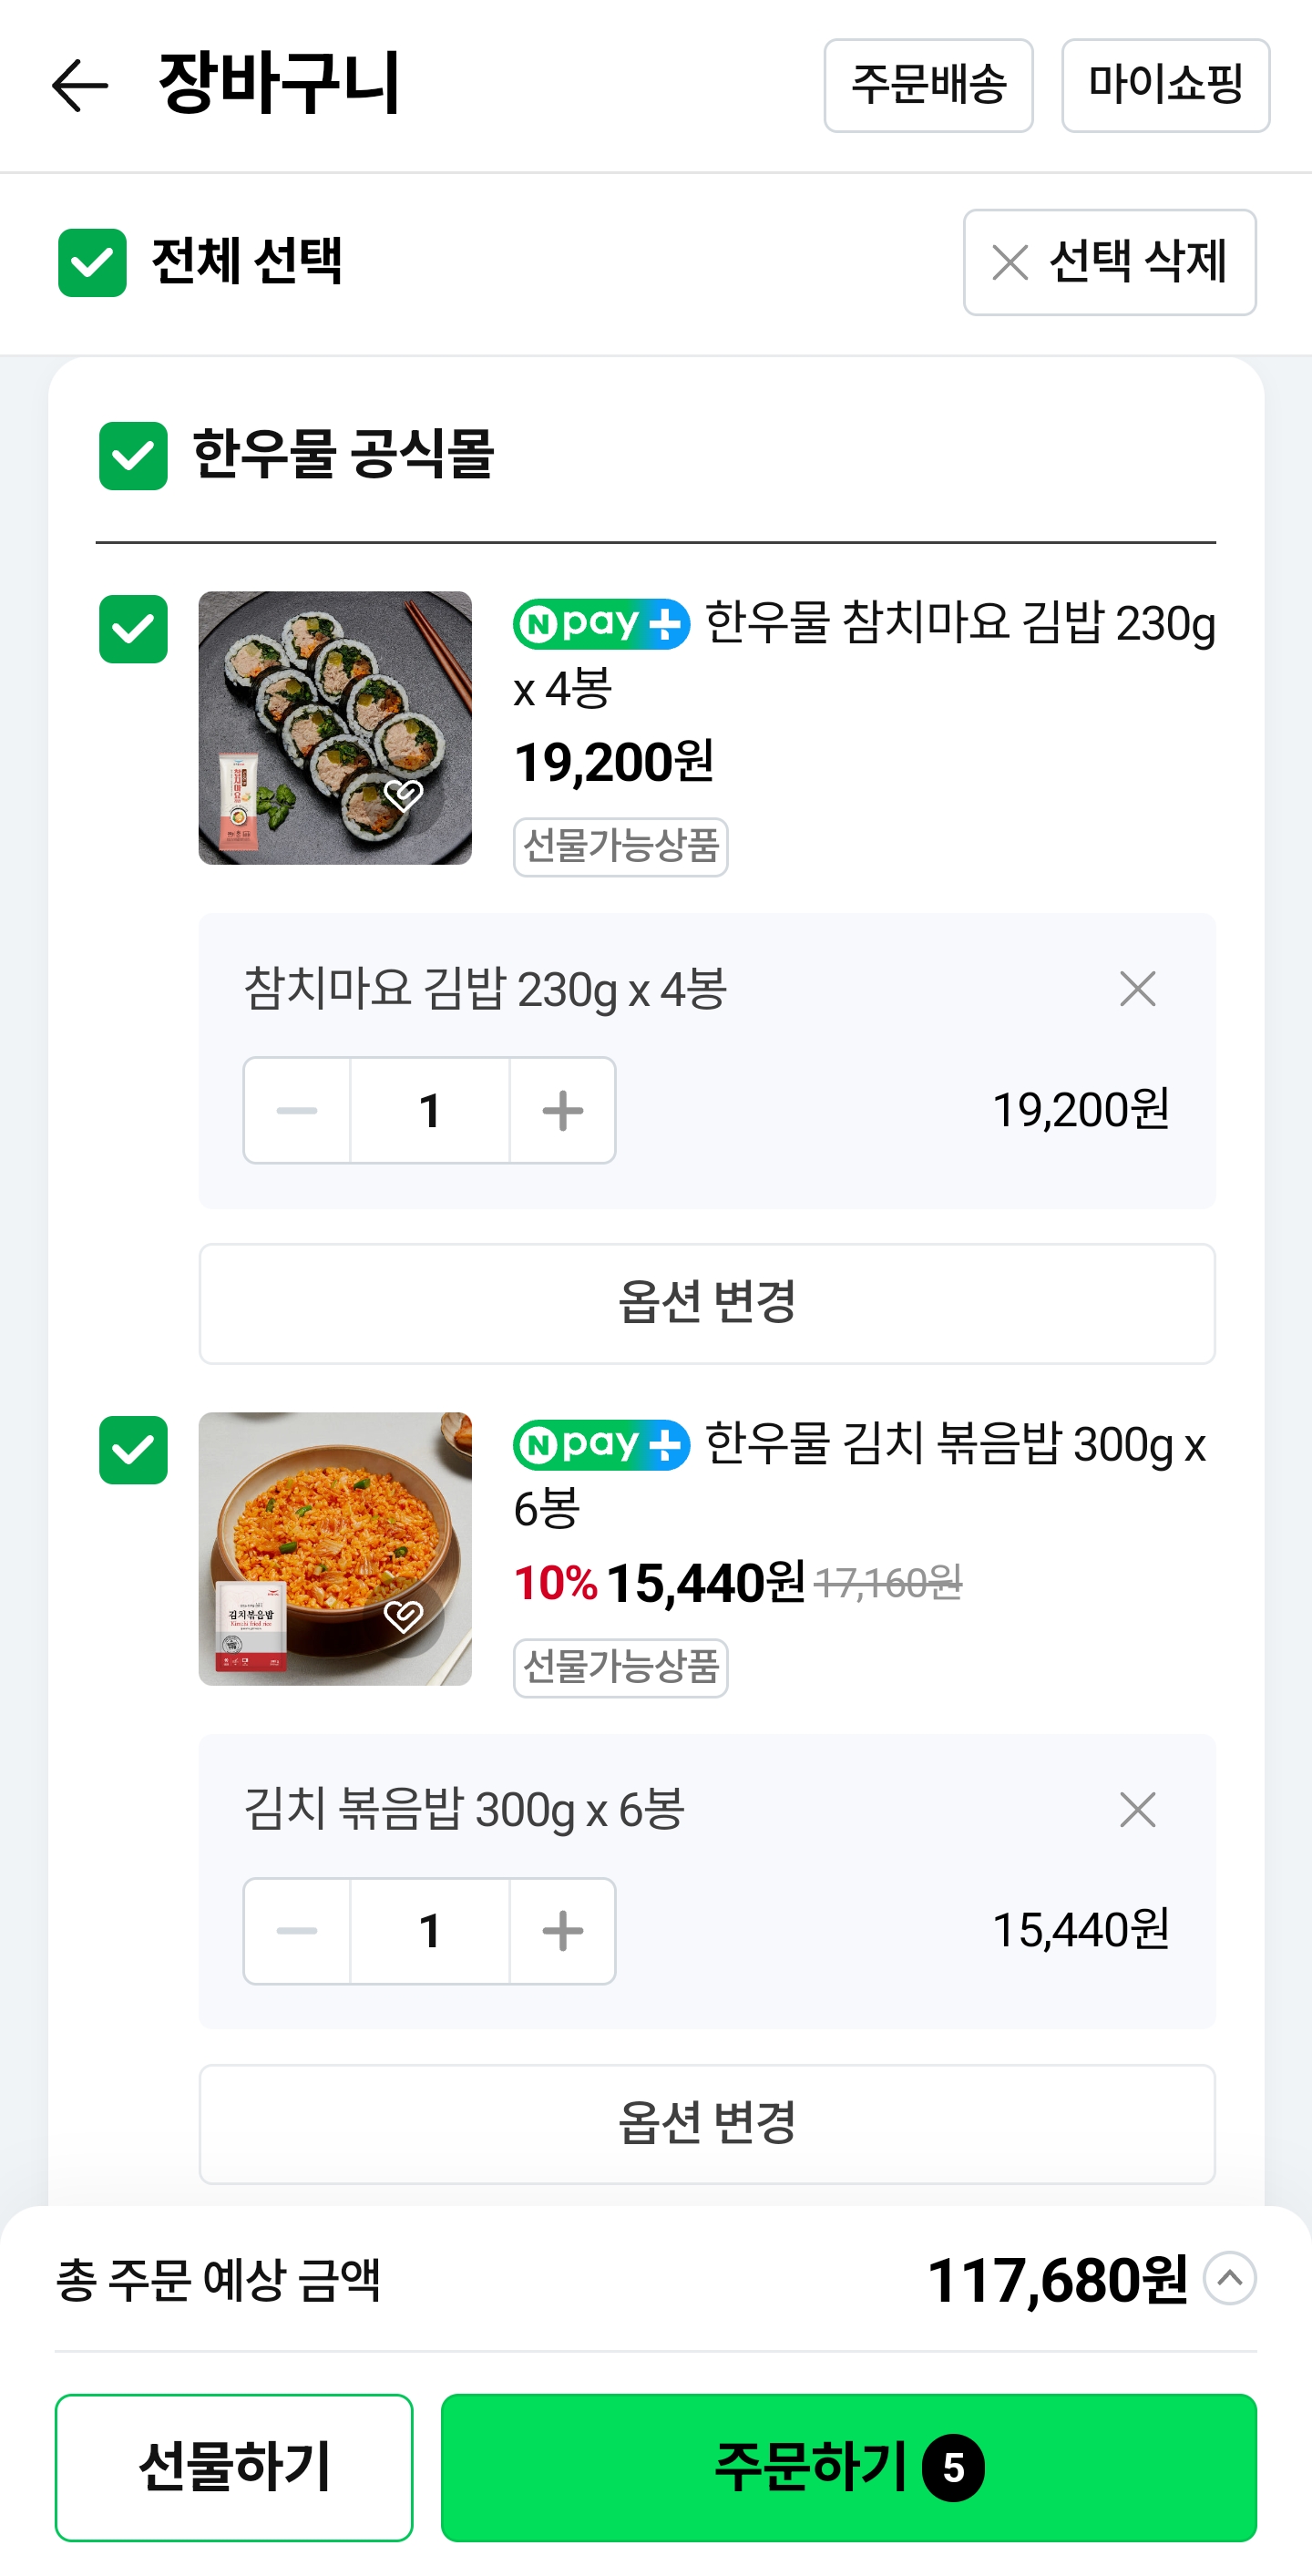Open 옵션 변경 for 김치 볶음밥
This screenshot has width=1312, height=2576.
coord(707,2123)
